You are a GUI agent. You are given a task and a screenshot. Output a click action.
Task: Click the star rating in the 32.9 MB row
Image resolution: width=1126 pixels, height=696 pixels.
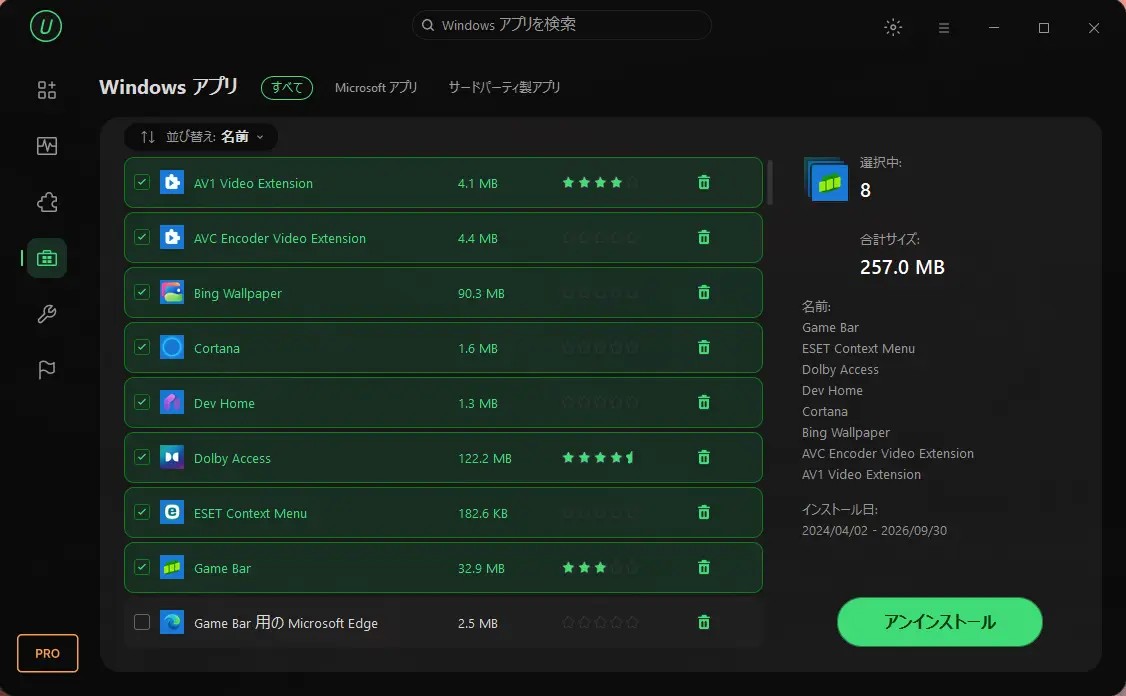pyautogui.click(x=600, y=567)
